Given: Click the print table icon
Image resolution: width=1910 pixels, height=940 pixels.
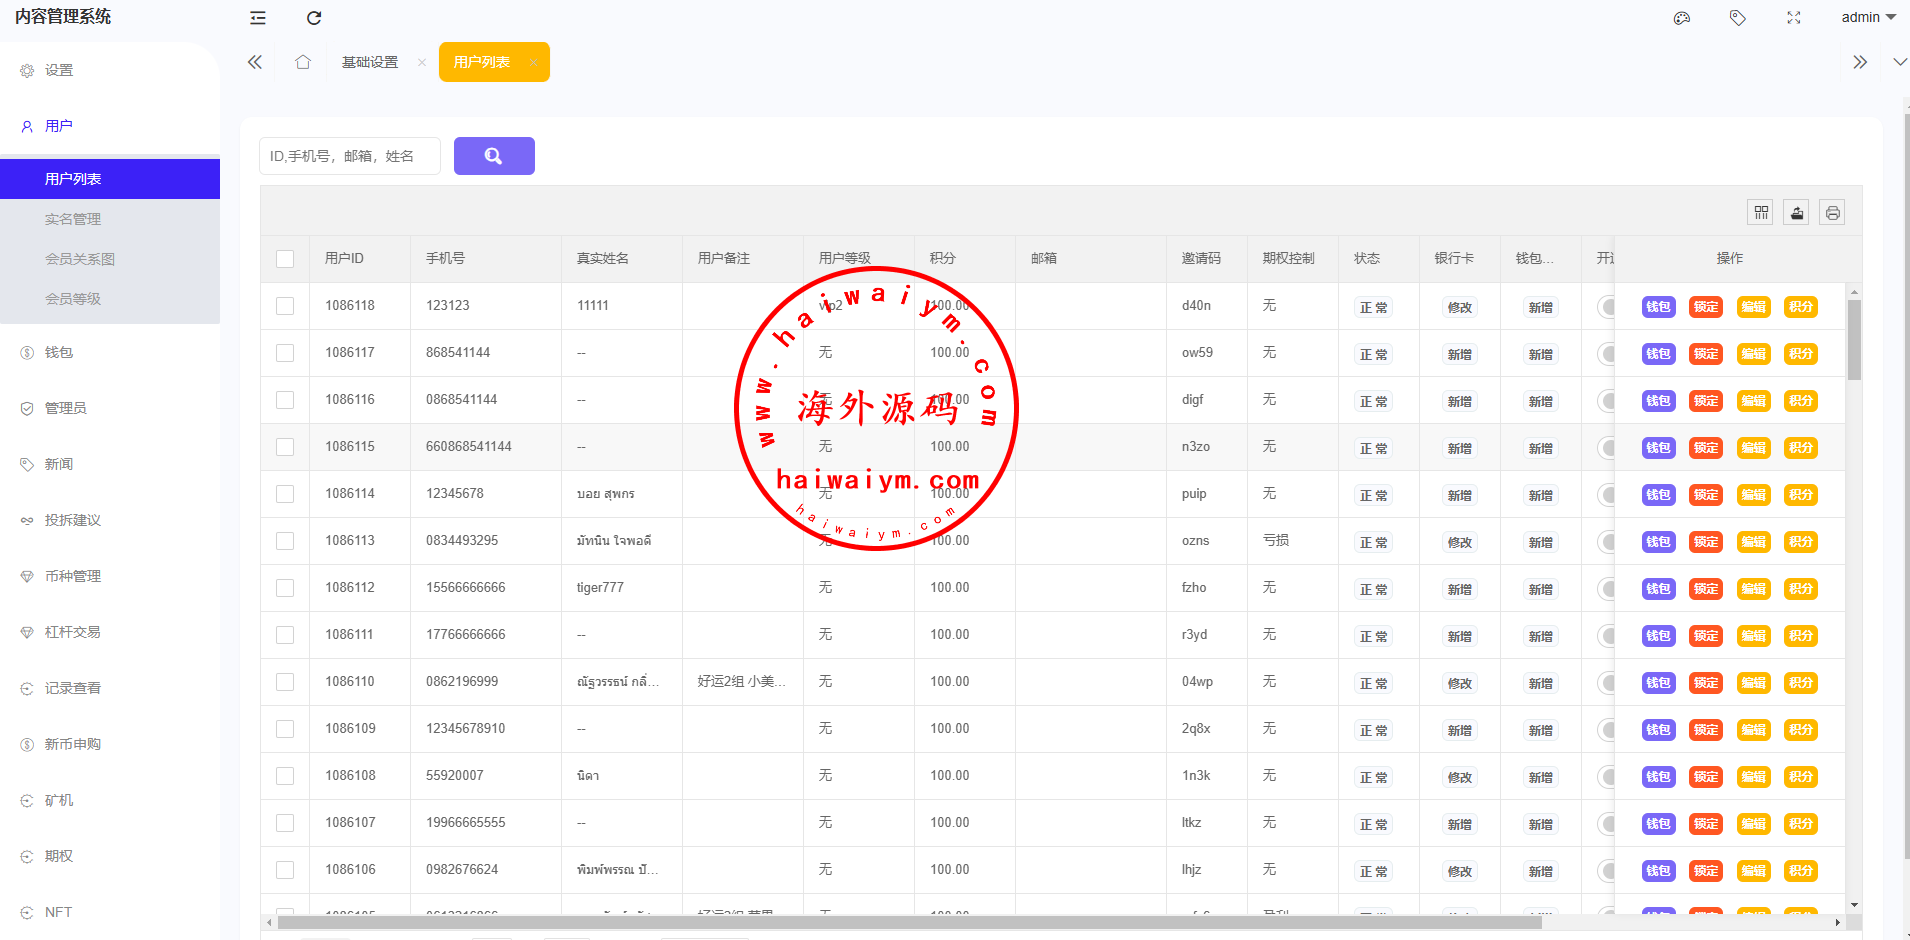Looking at the screenshot, I should (1832, 212).
